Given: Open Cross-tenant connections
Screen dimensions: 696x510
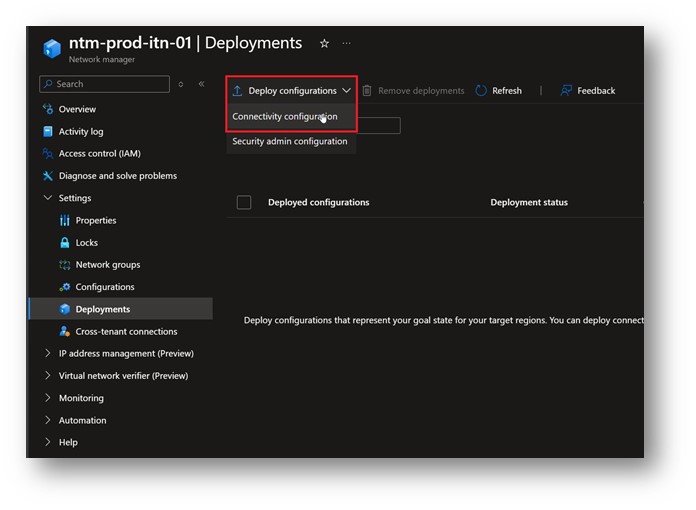Looking at the screenshot, I should [126, 331].
